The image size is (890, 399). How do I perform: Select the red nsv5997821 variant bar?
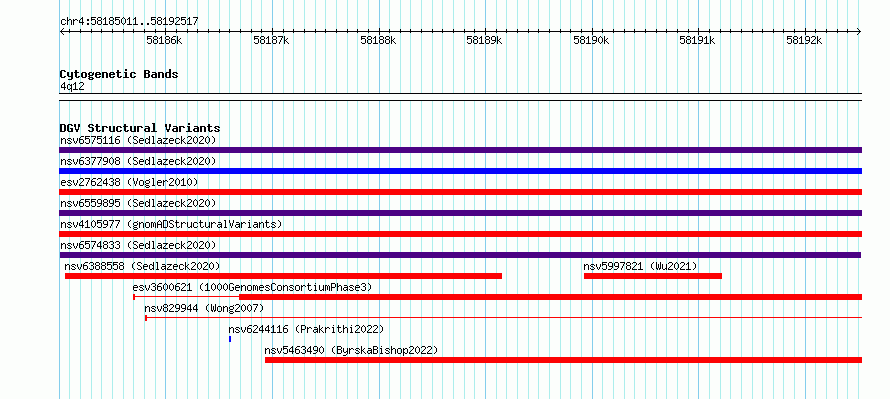tap(653, 276)
